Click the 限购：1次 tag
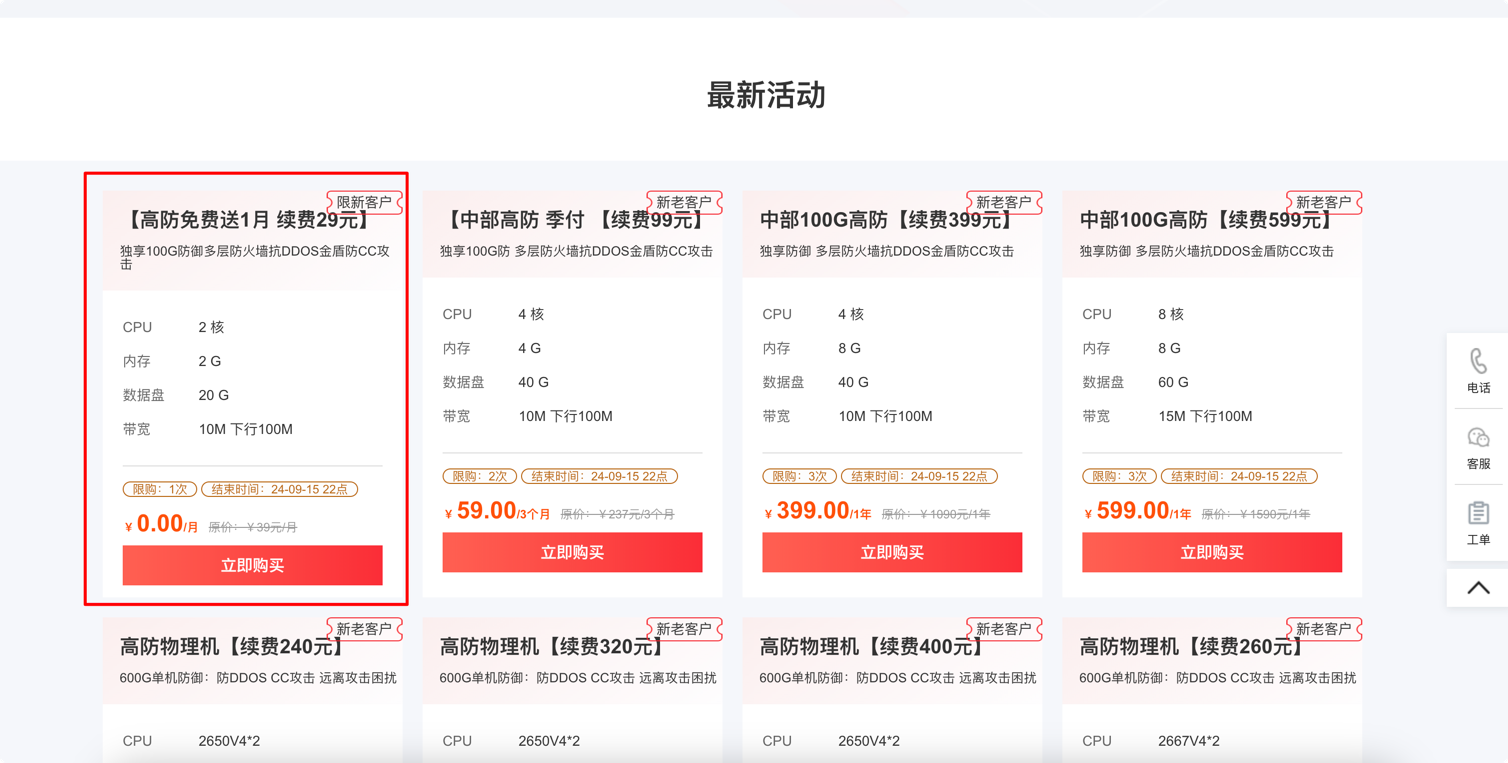Image resolution: width=1508 pixels, height=763 pixels. pos(160,489)
